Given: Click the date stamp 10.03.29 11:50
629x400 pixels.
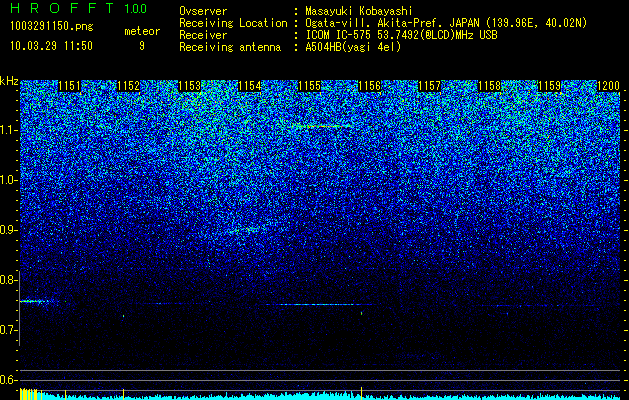Looking at the screenshot, I should click(x=51, y=46).
